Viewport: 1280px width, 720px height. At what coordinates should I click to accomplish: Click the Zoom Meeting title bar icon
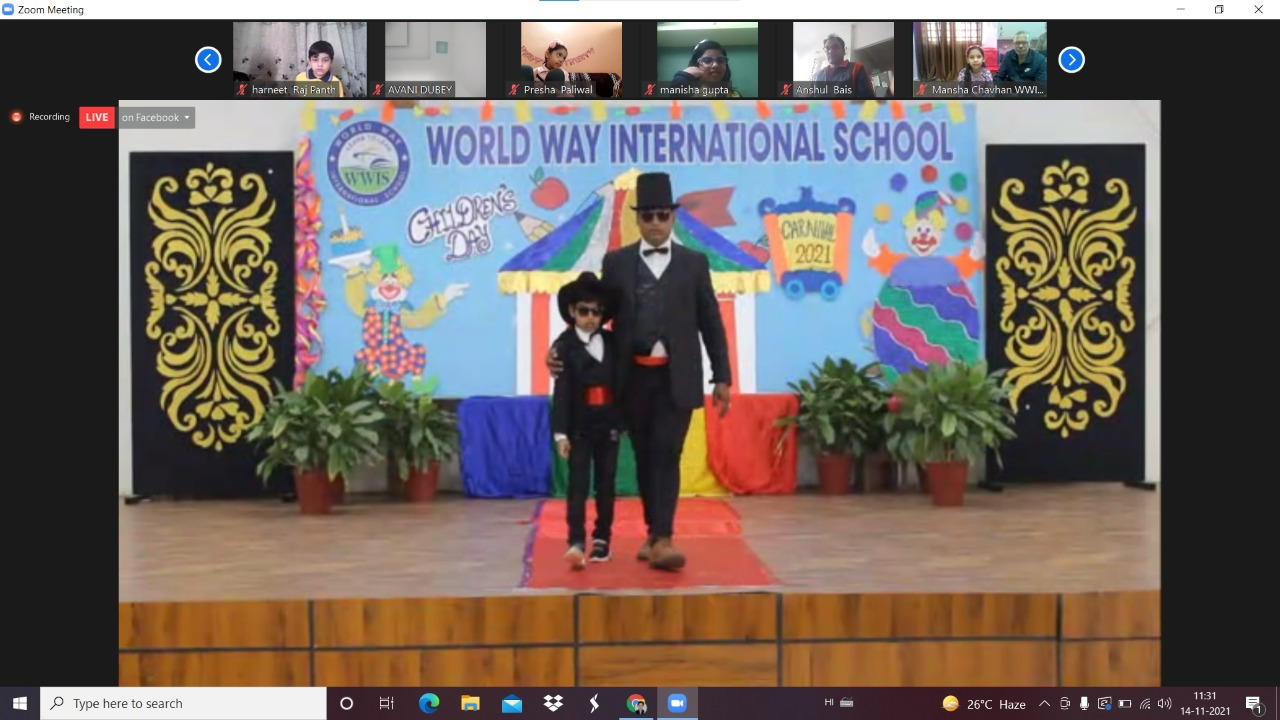[x=9, y=9]
